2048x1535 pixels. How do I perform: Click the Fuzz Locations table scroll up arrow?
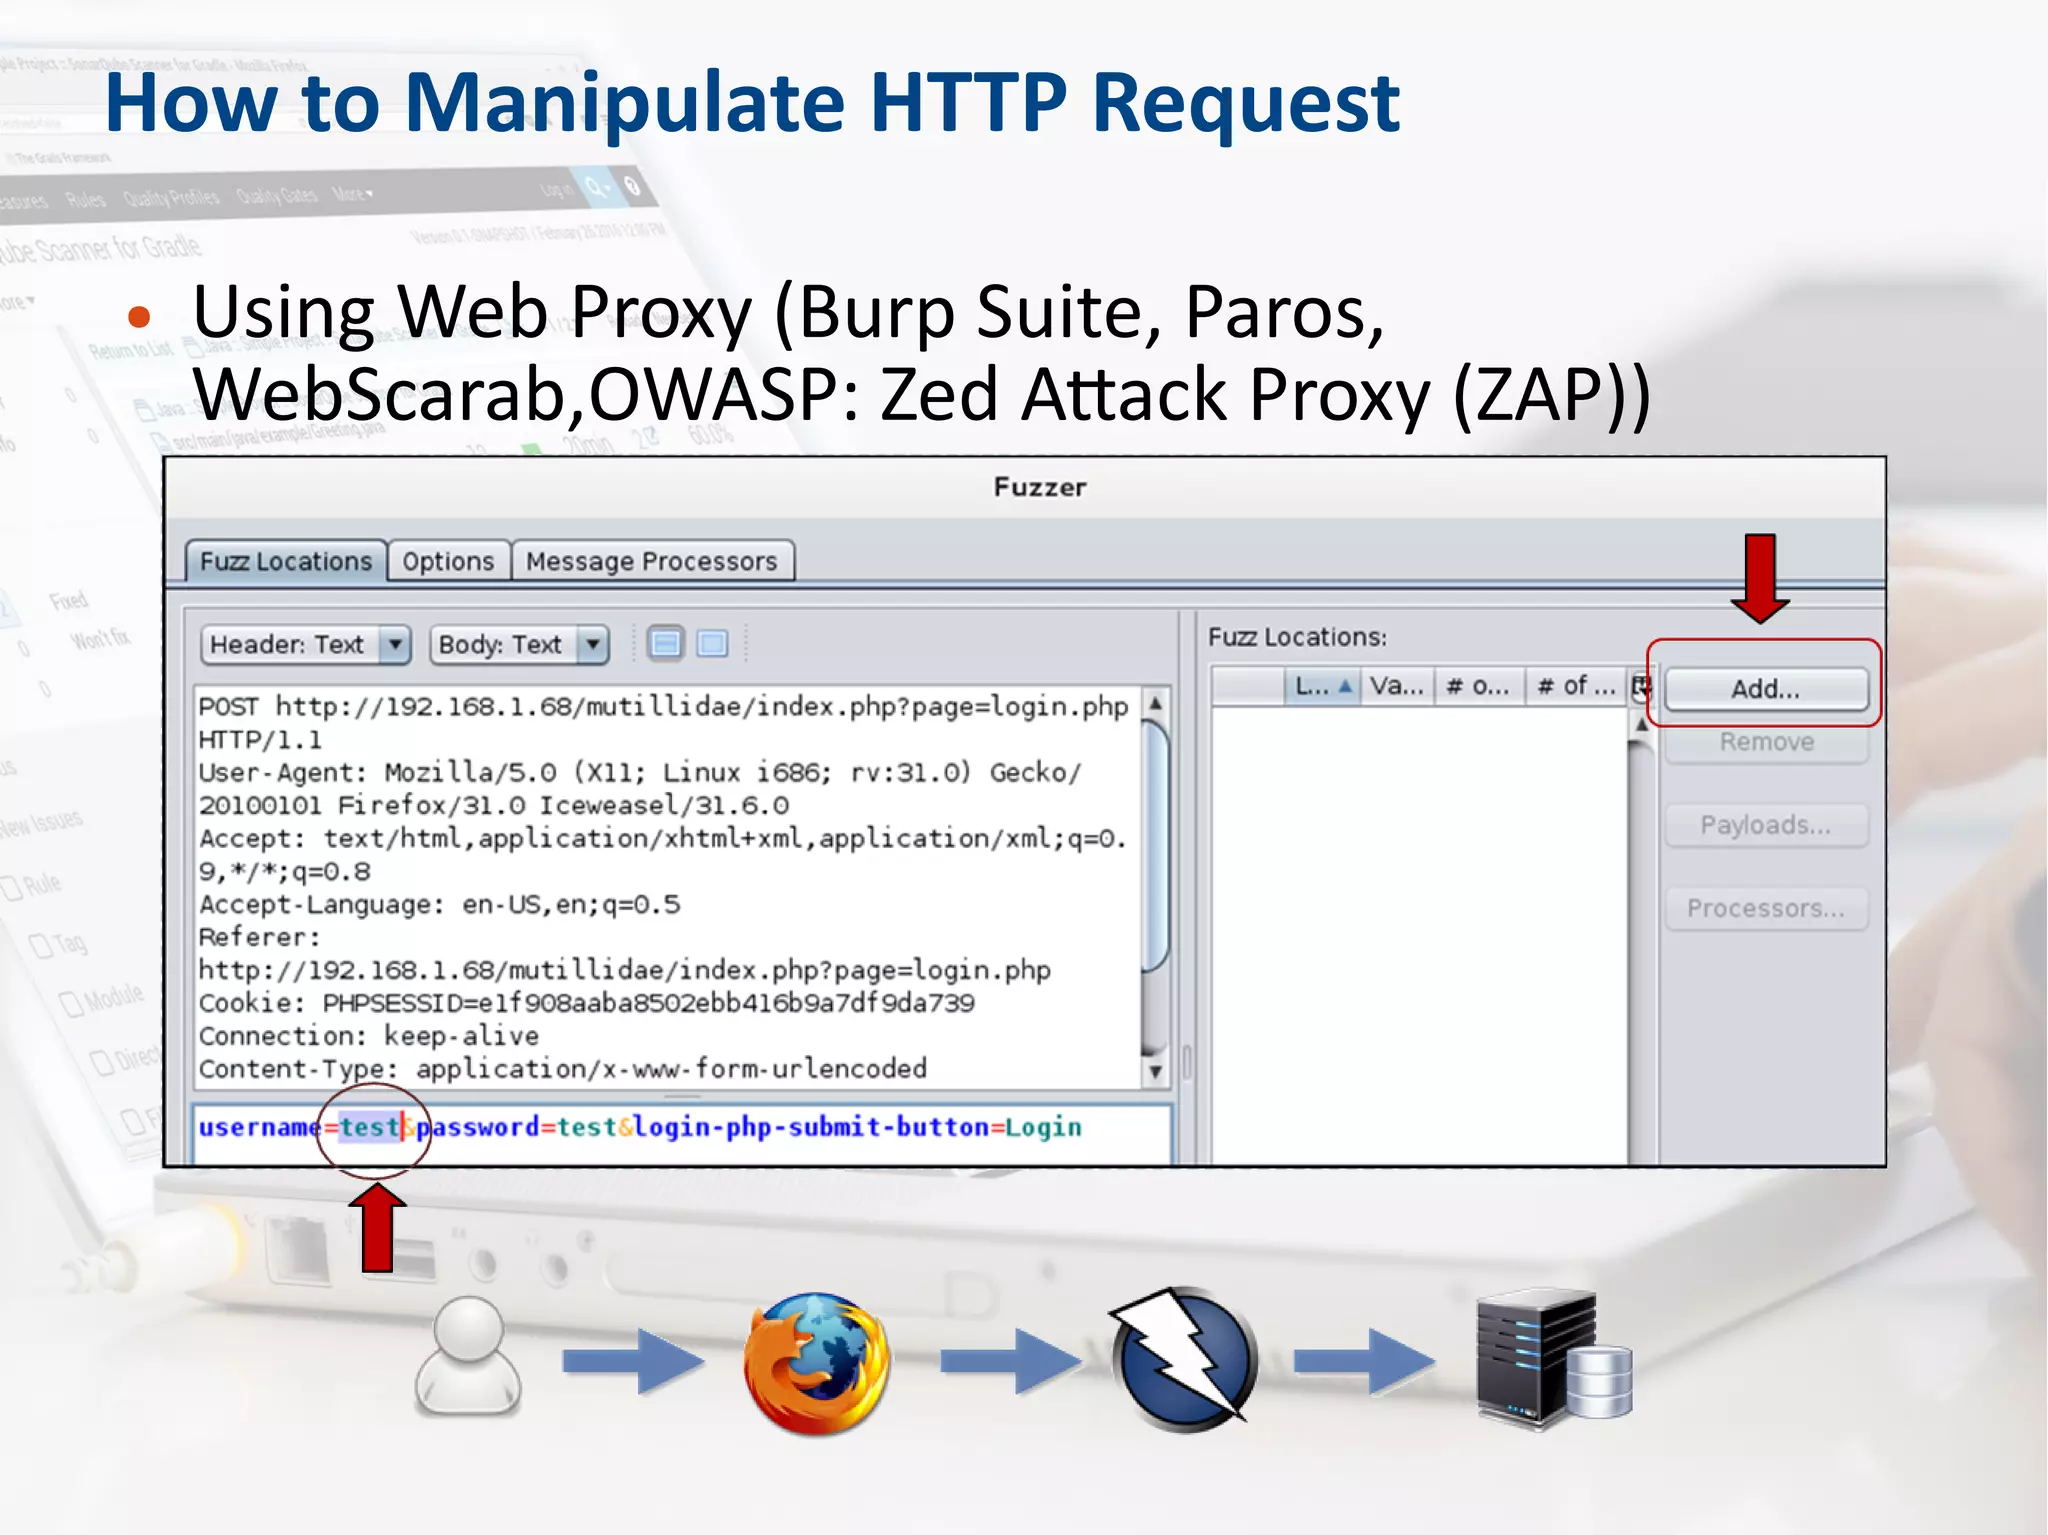[1641, 725]
